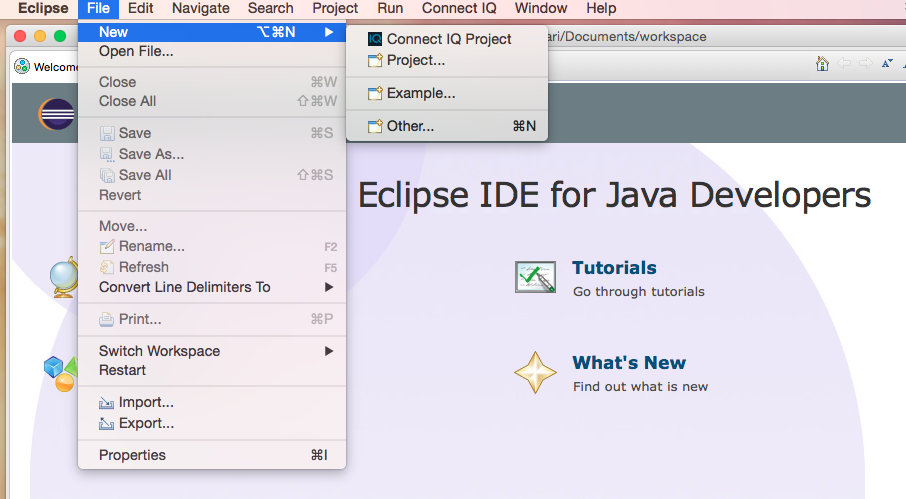Click the Refresh icon in File menu
The image size is (906, 499).
[107, 267]
